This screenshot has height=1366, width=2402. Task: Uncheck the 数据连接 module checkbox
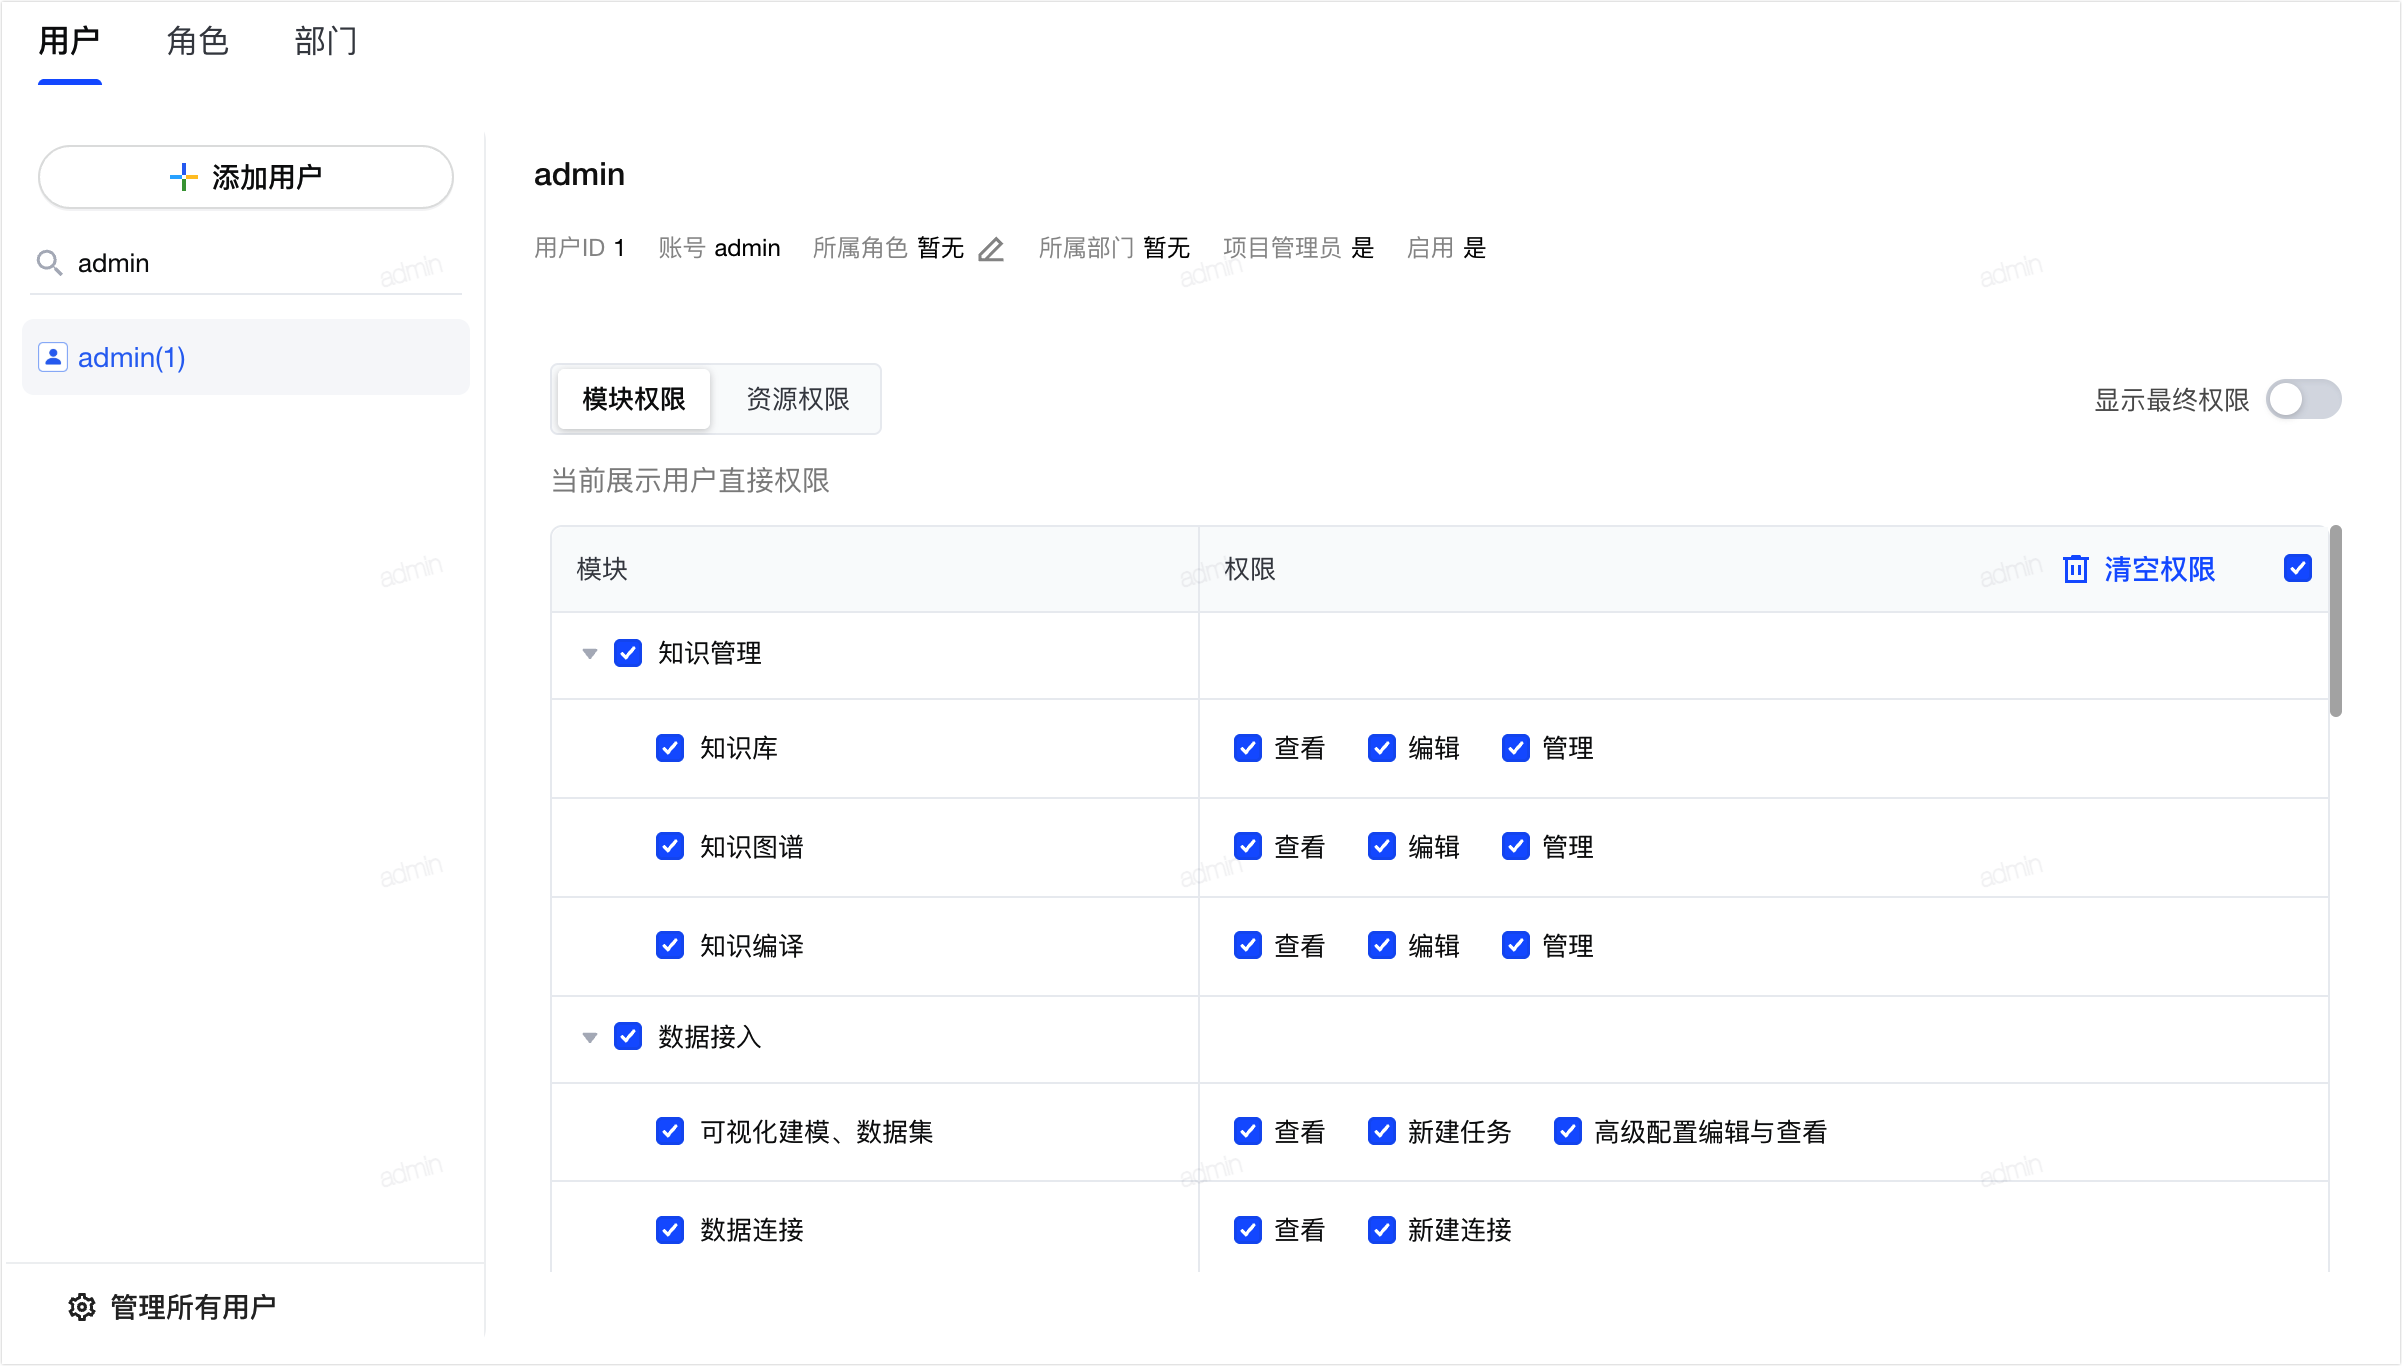click(x=670, y=1229)
